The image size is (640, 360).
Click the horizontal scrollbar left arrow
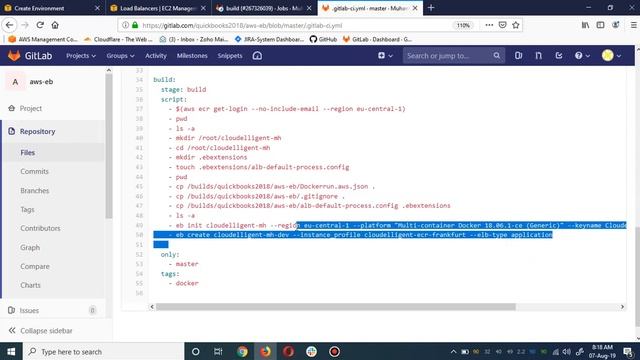[x=152, y=307]
